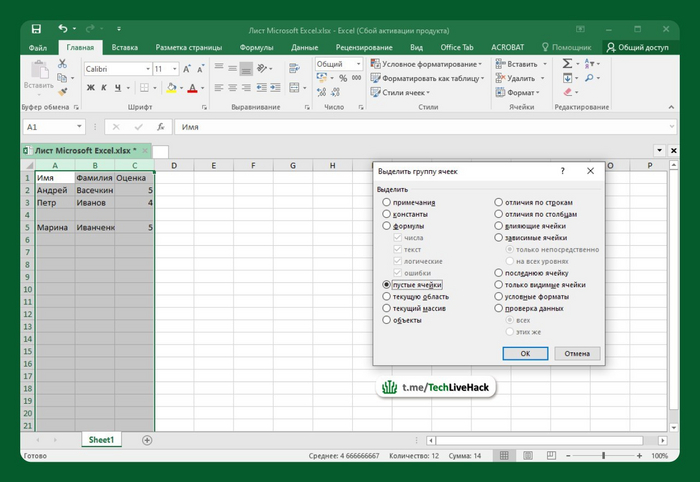Screen dimensions: 700x482
Task: Click the Clear eraser icon
Action: [x=567, y=92]
